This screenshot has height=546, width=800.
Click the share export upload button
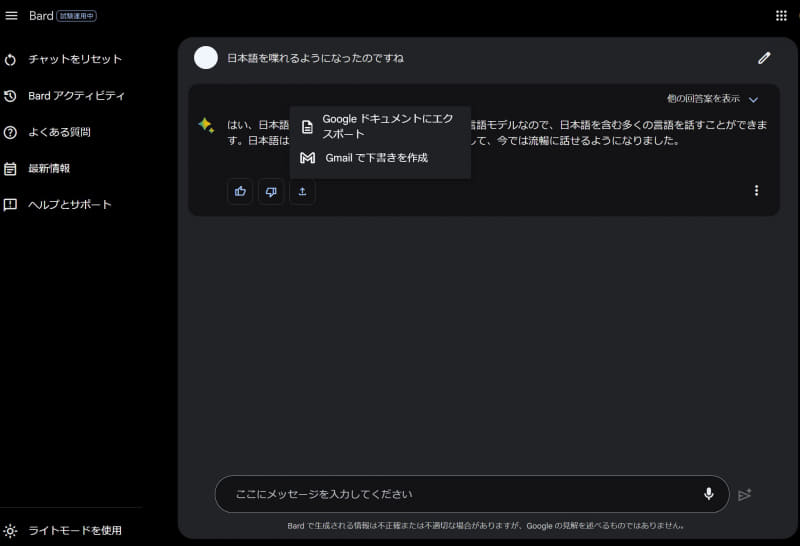pyautogui.click(x=303, y=191)
